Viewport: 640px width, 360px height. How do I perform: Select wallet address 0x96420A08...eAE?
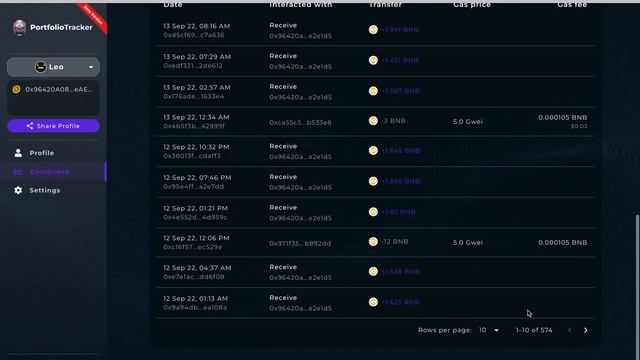pyautogui.click(x=59, y=89)
